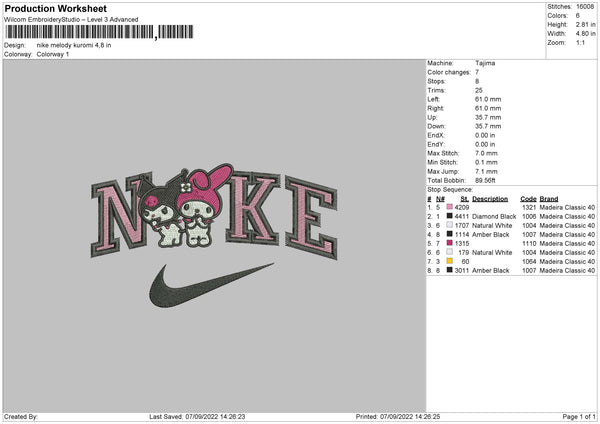Viewport: 600px width, 424px height.
Task: Click the 'Printed: 07/09/2022 14:26:25' footer
Action: 398,416
